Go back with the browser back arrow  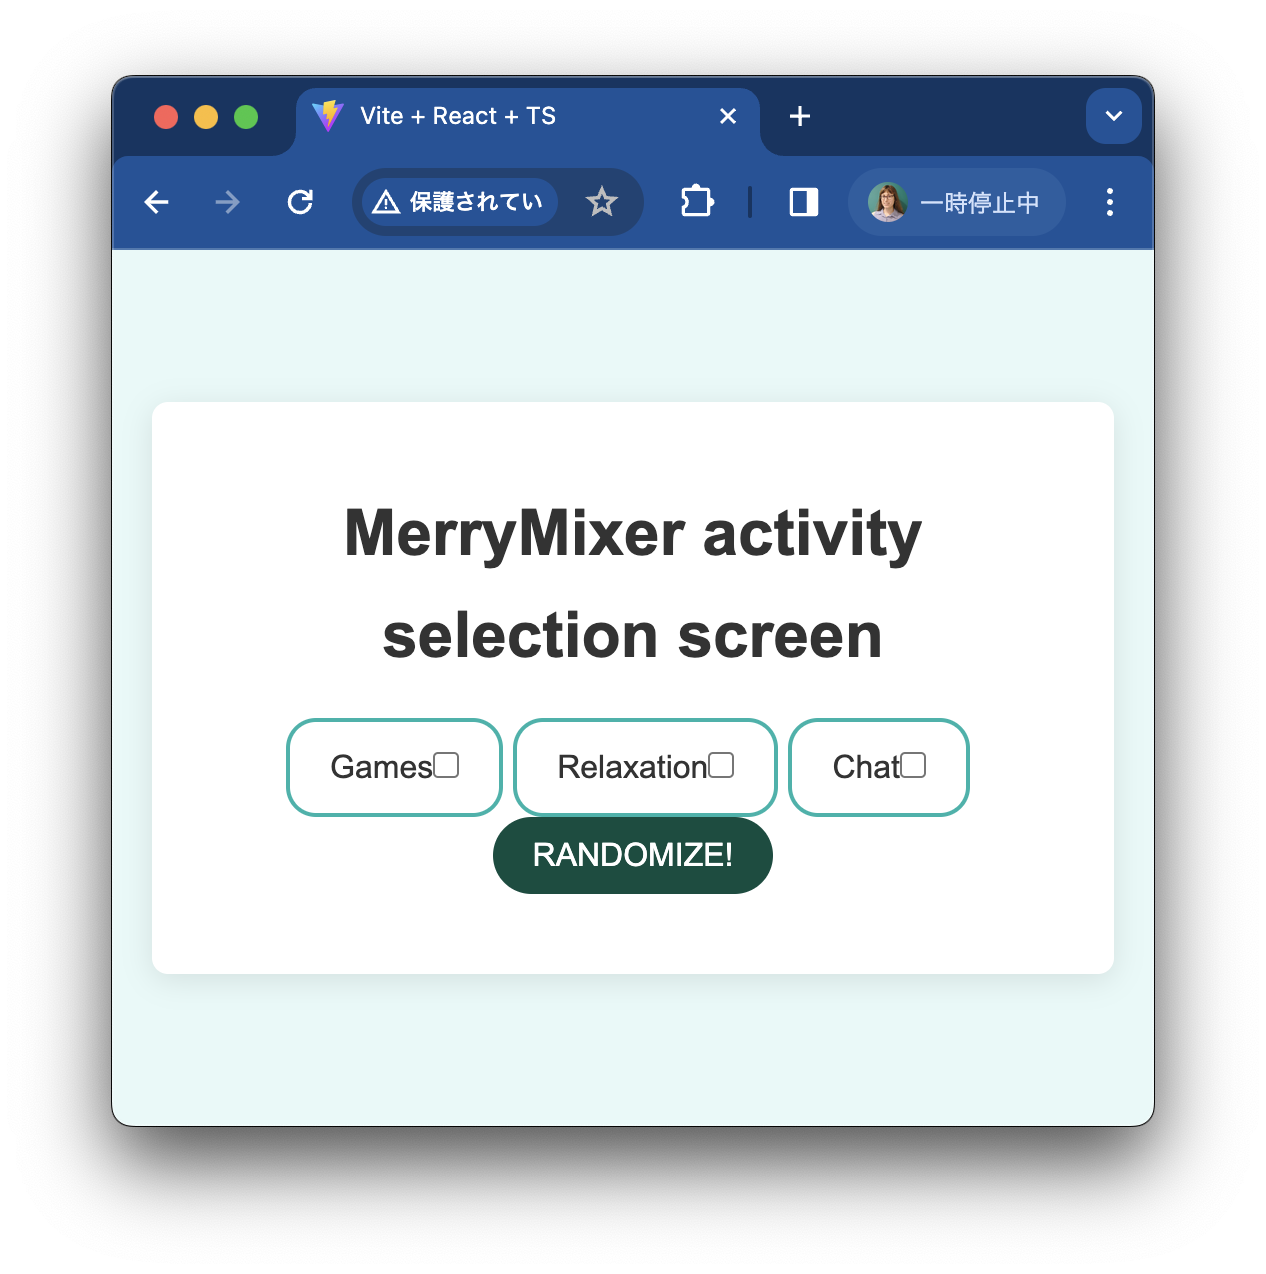[156, 203]
